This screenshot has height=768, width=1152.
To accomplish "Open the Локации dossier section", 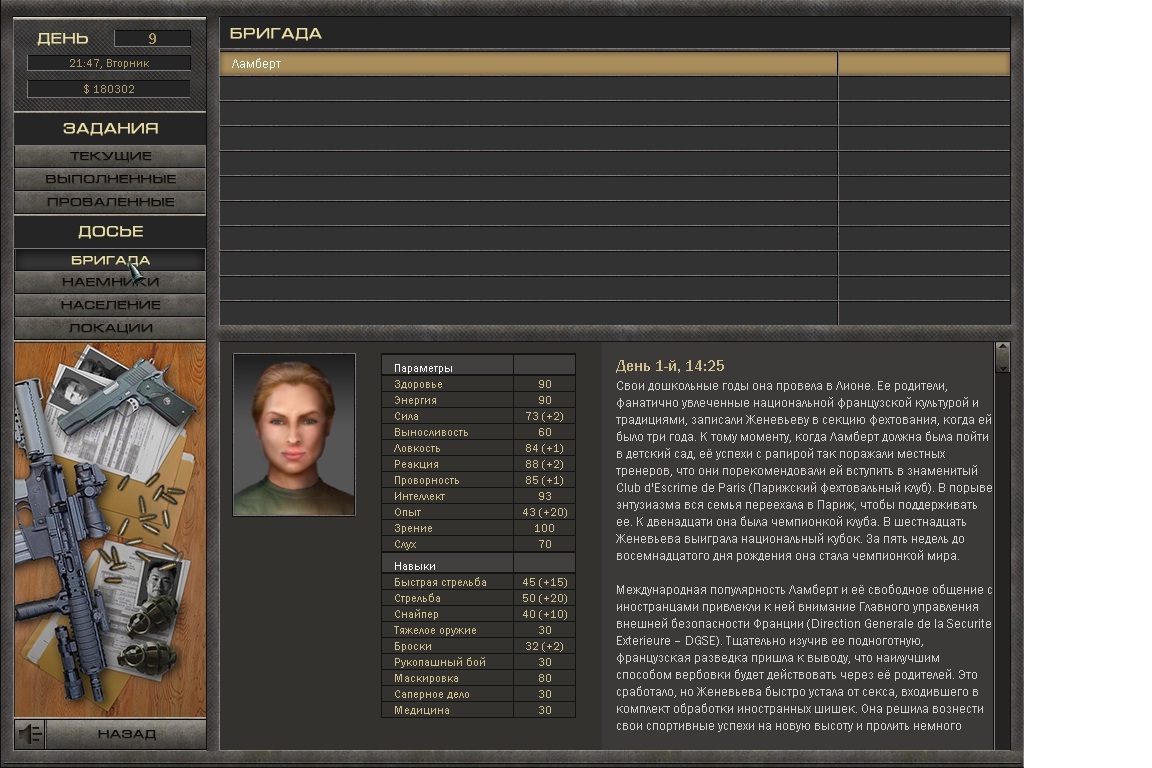I will pyautogui.click(x=110, y=328).
